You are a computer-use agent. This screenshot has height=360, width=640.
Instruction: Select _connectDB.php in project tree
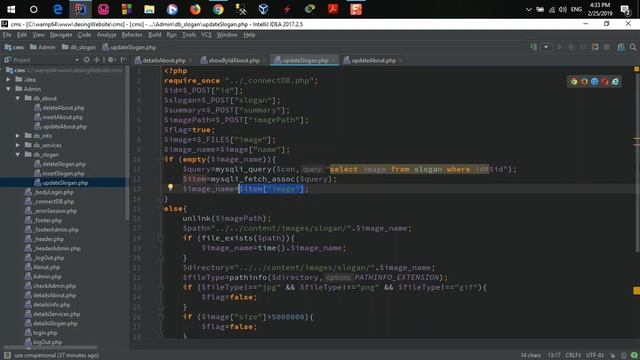[x=53, y=202]
